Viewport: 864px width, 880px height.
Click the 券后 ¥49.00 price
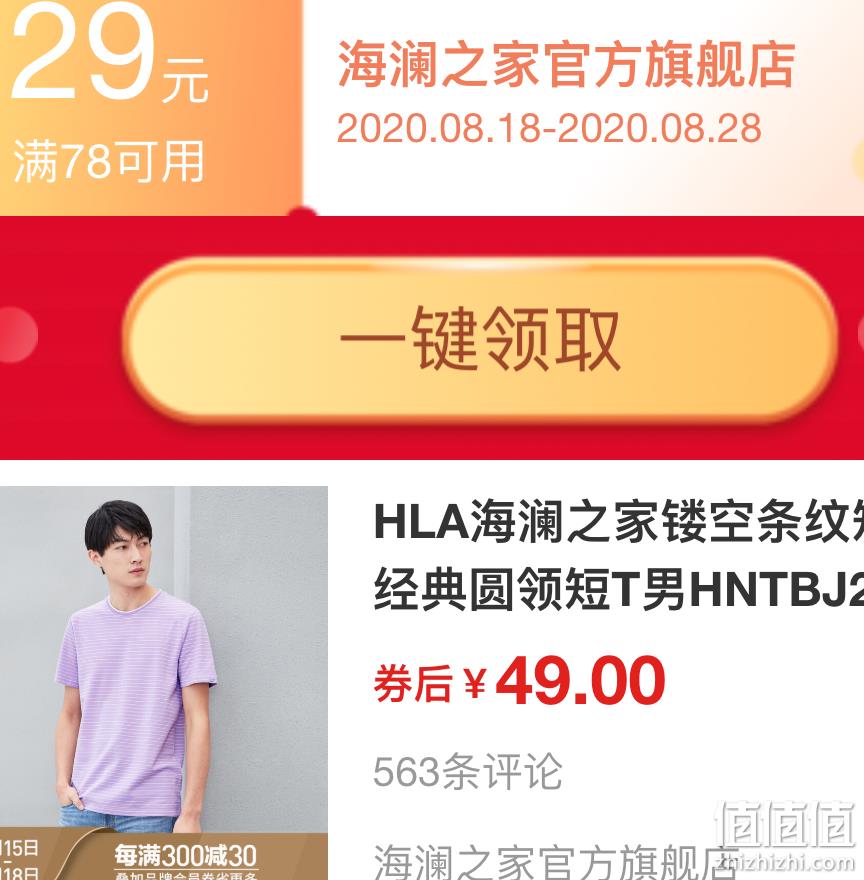pos(519,681)
